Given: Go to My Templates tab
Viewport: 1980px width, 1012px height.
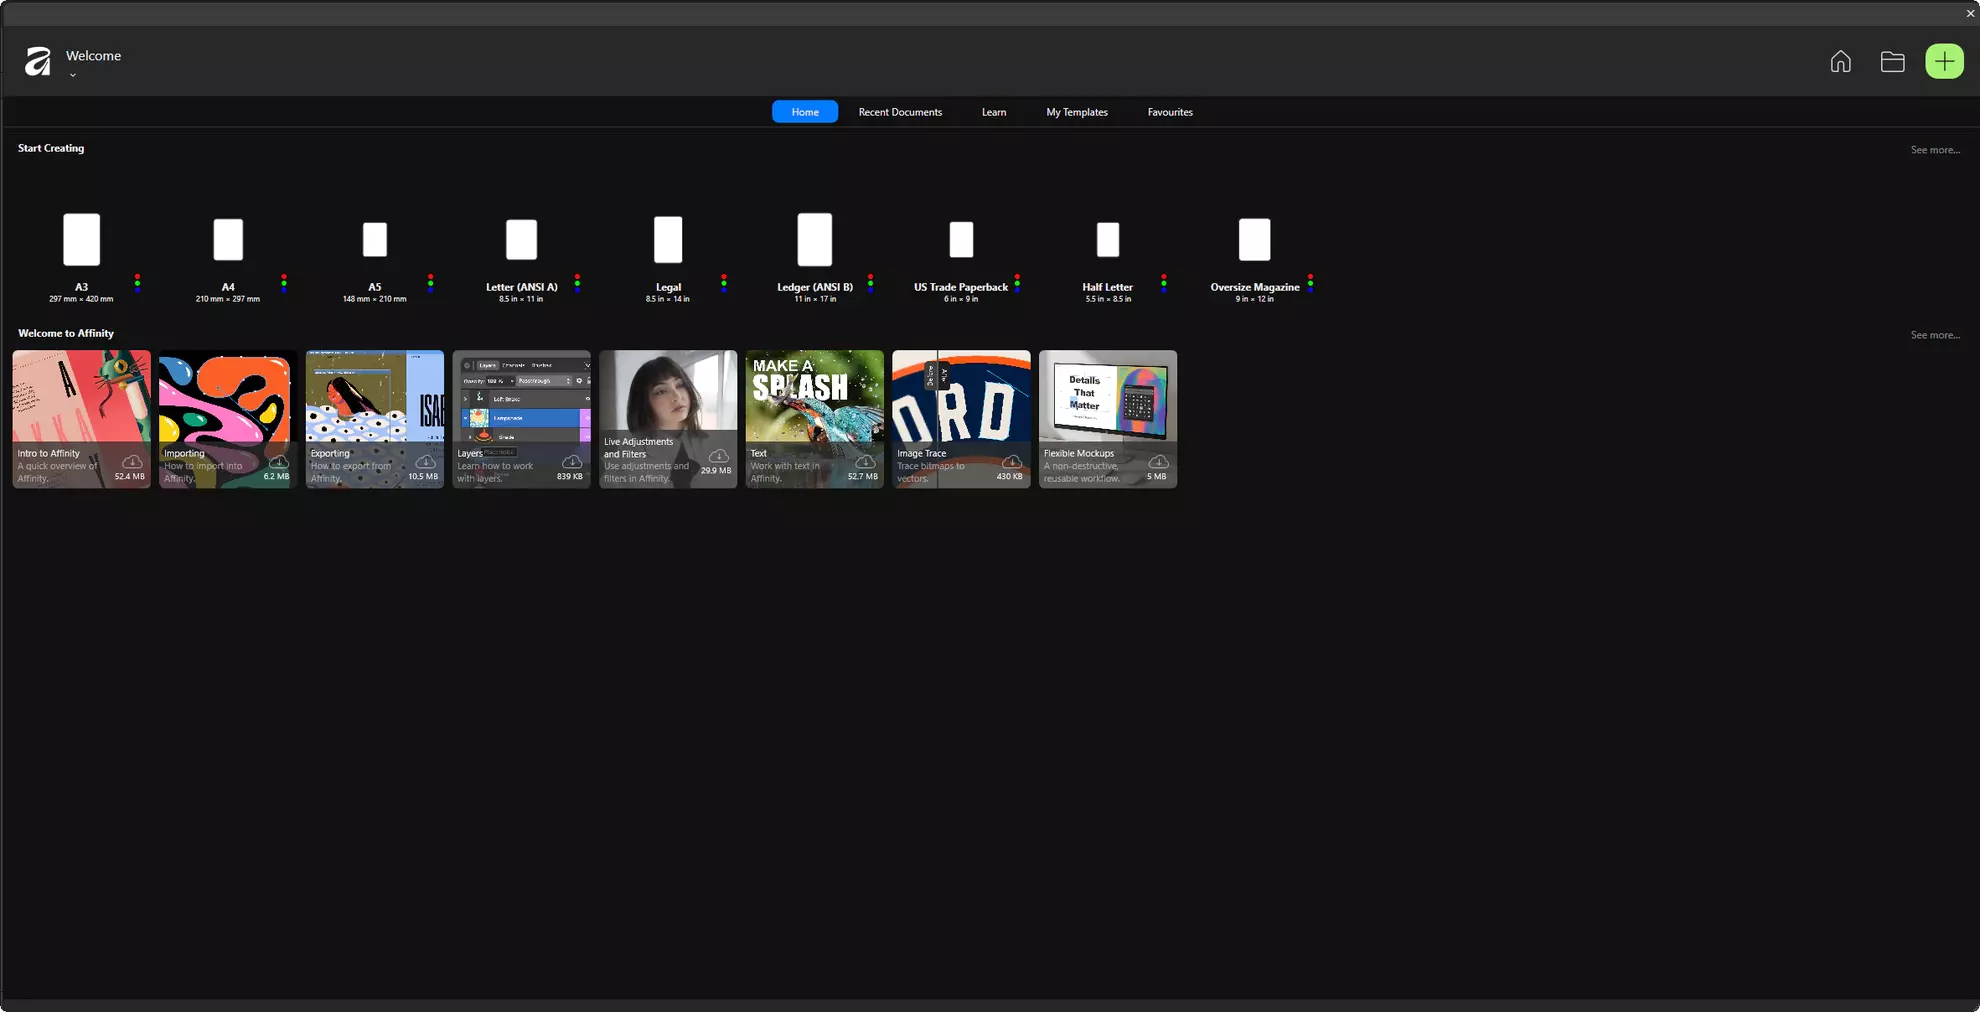Looking at the screenshot, I should [x=1077, y=112].
